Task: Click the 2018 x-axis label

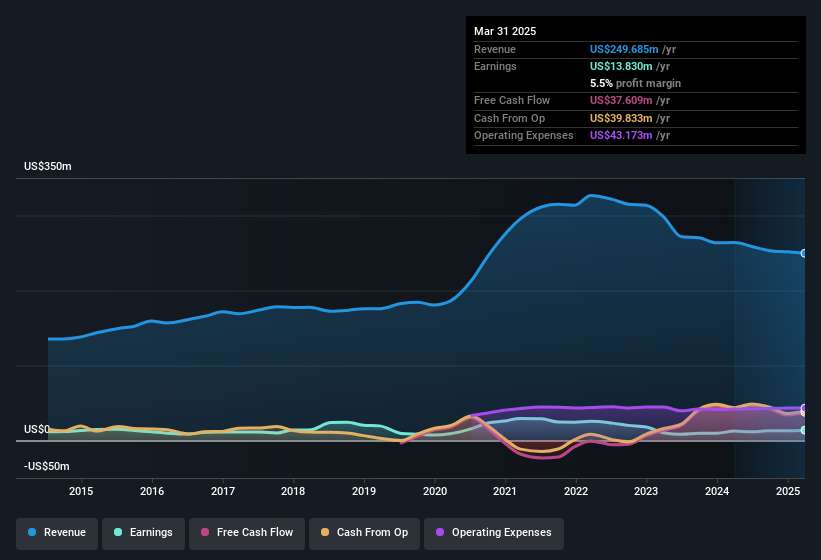Action: pyautogui.click(x=293, y=491)
